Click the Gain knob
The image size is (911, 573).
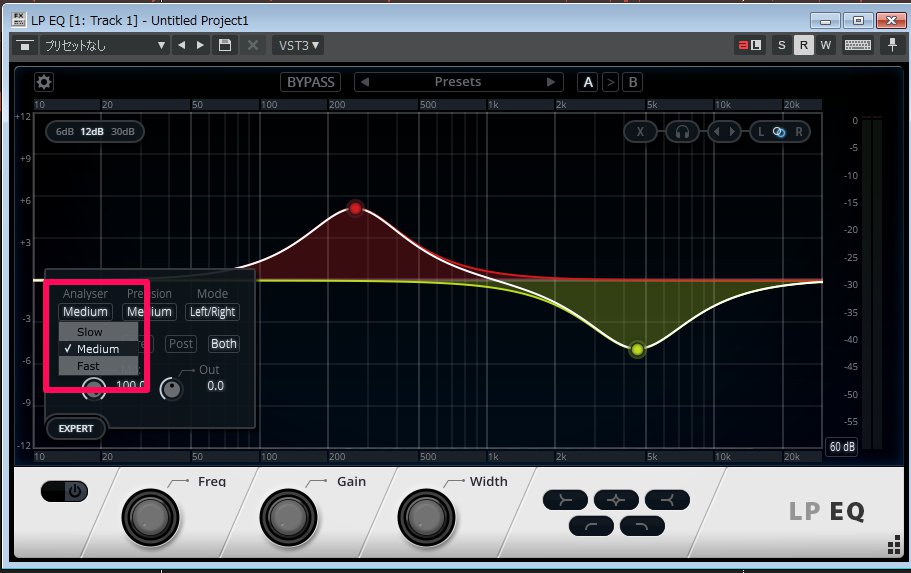coord(288,517)
